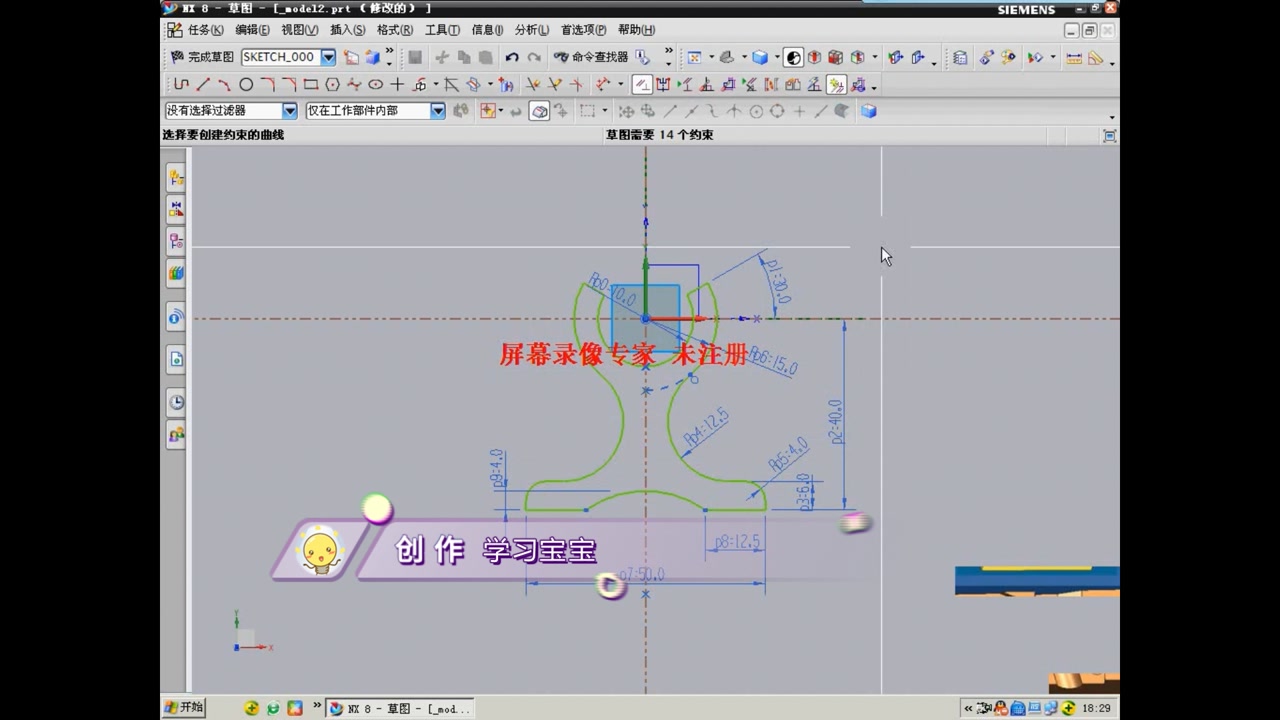Screen dimensions: 1280x720
Task: Open the Analysis (分析) menu
Action: [x=531, y=30]
